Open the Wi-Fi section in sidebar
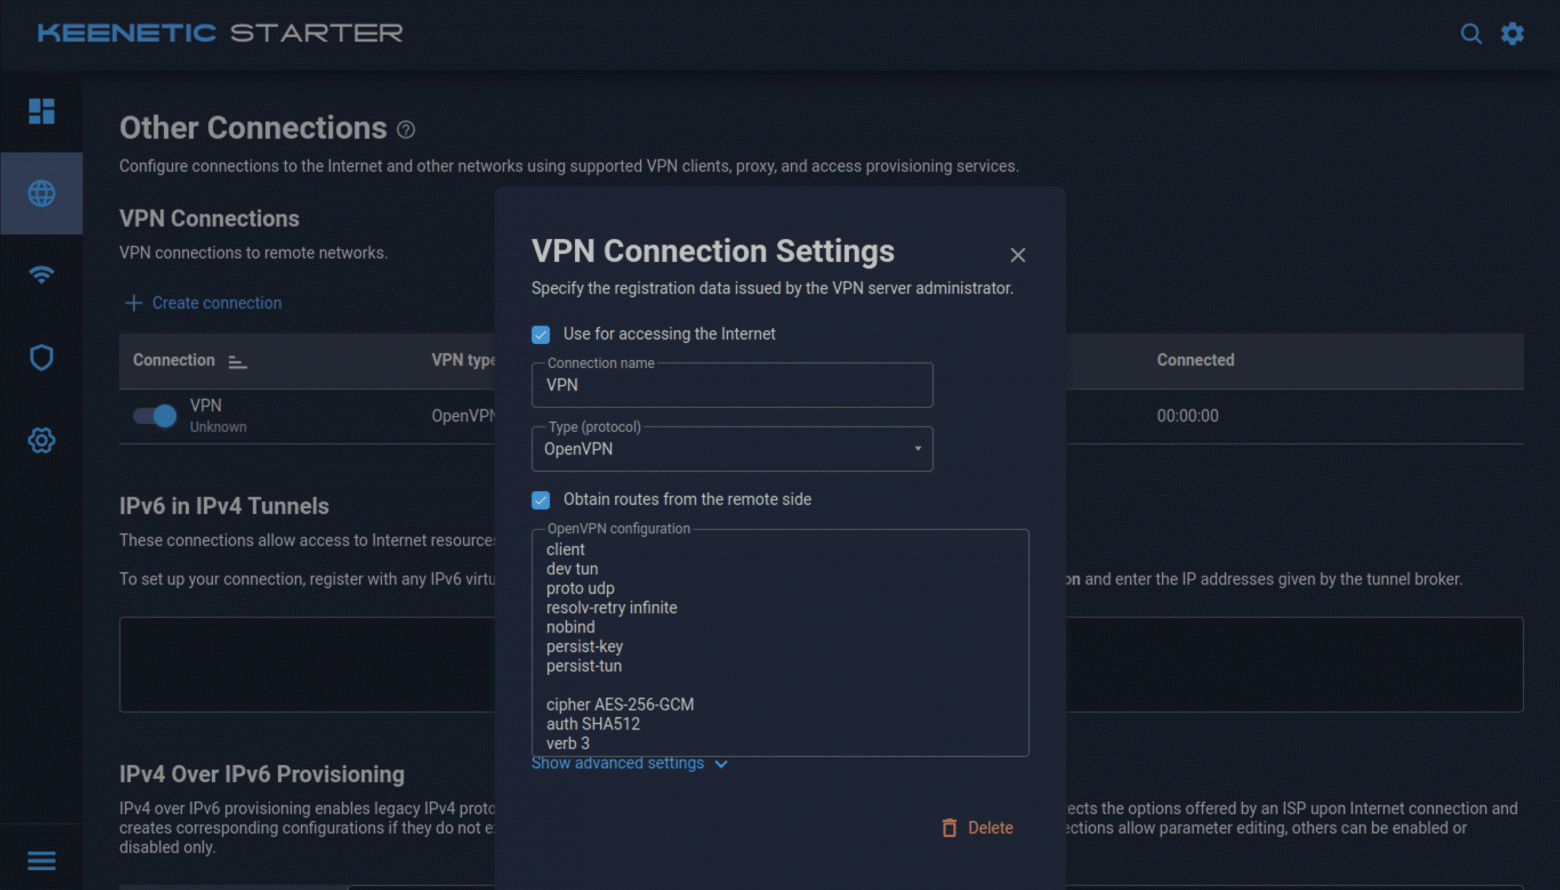This screenshot has width=1560, height=890. tap(41, 275)
